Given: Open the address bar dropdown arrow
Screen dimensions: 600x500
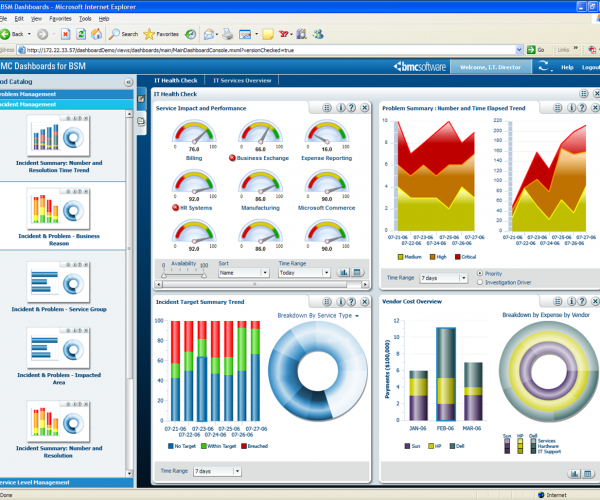Looking at the screenshot, I should 519,50.
